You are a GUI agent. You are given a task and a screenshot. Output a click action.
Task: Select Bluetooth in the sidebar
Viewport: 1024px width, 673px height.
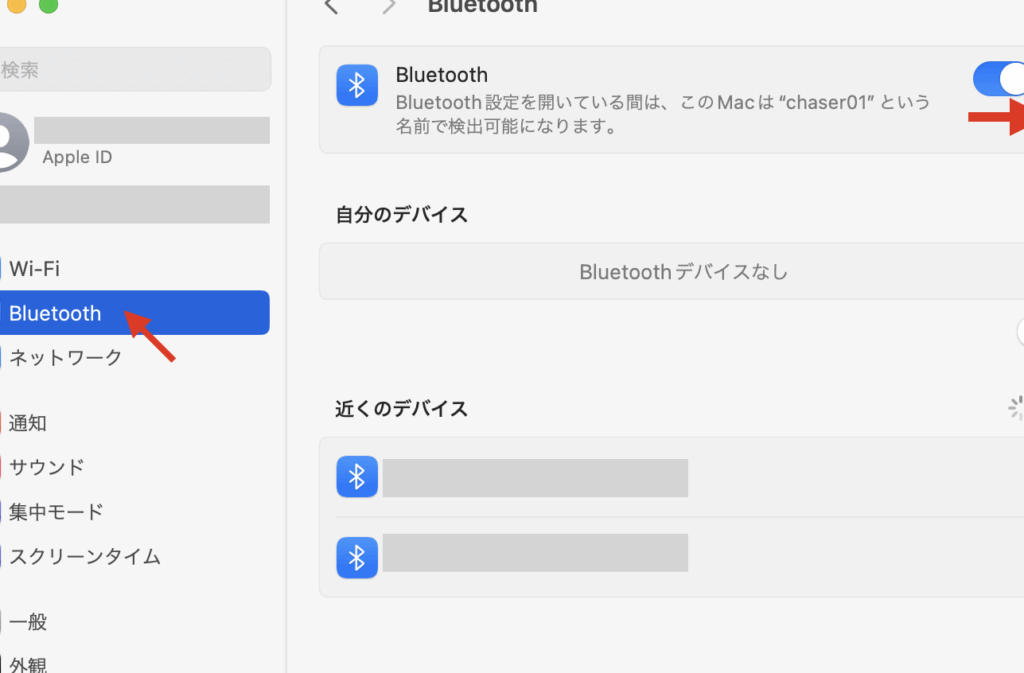(x=135, y=313)
